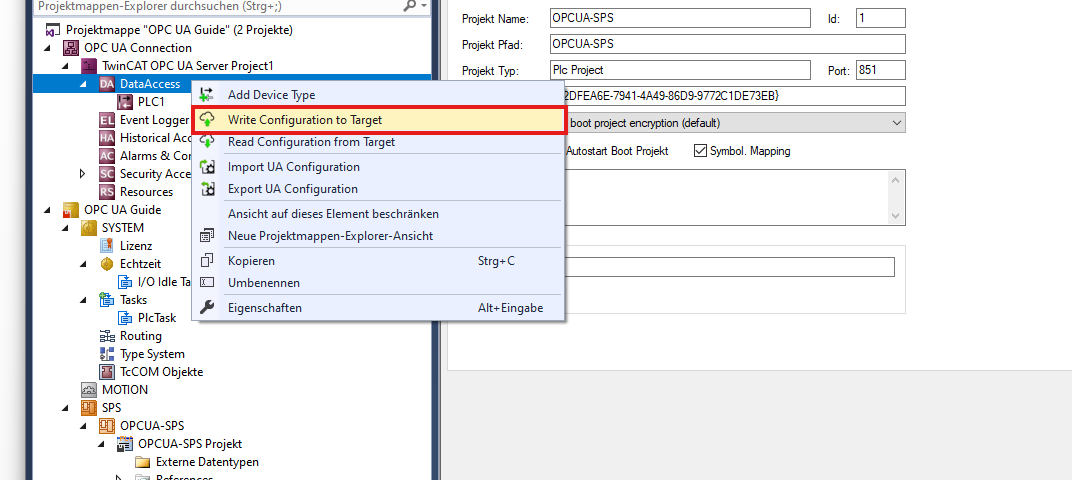The height and width of the screenshot is (480, 1072).
Task: Click the comment box scroll up arrow
Action: click(x=896, y=179)
